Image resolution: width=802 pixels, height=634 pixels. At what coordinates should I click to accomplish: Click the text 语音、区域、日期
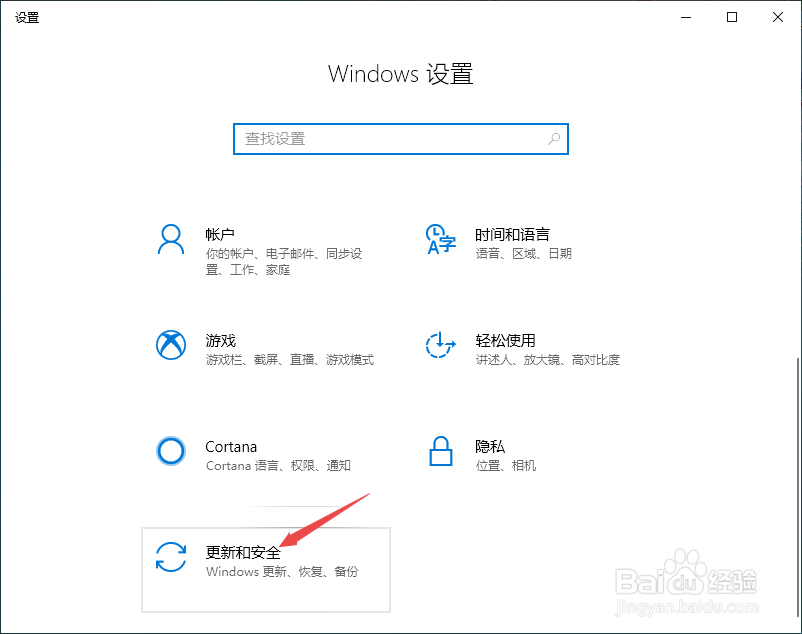pos(524,254)
